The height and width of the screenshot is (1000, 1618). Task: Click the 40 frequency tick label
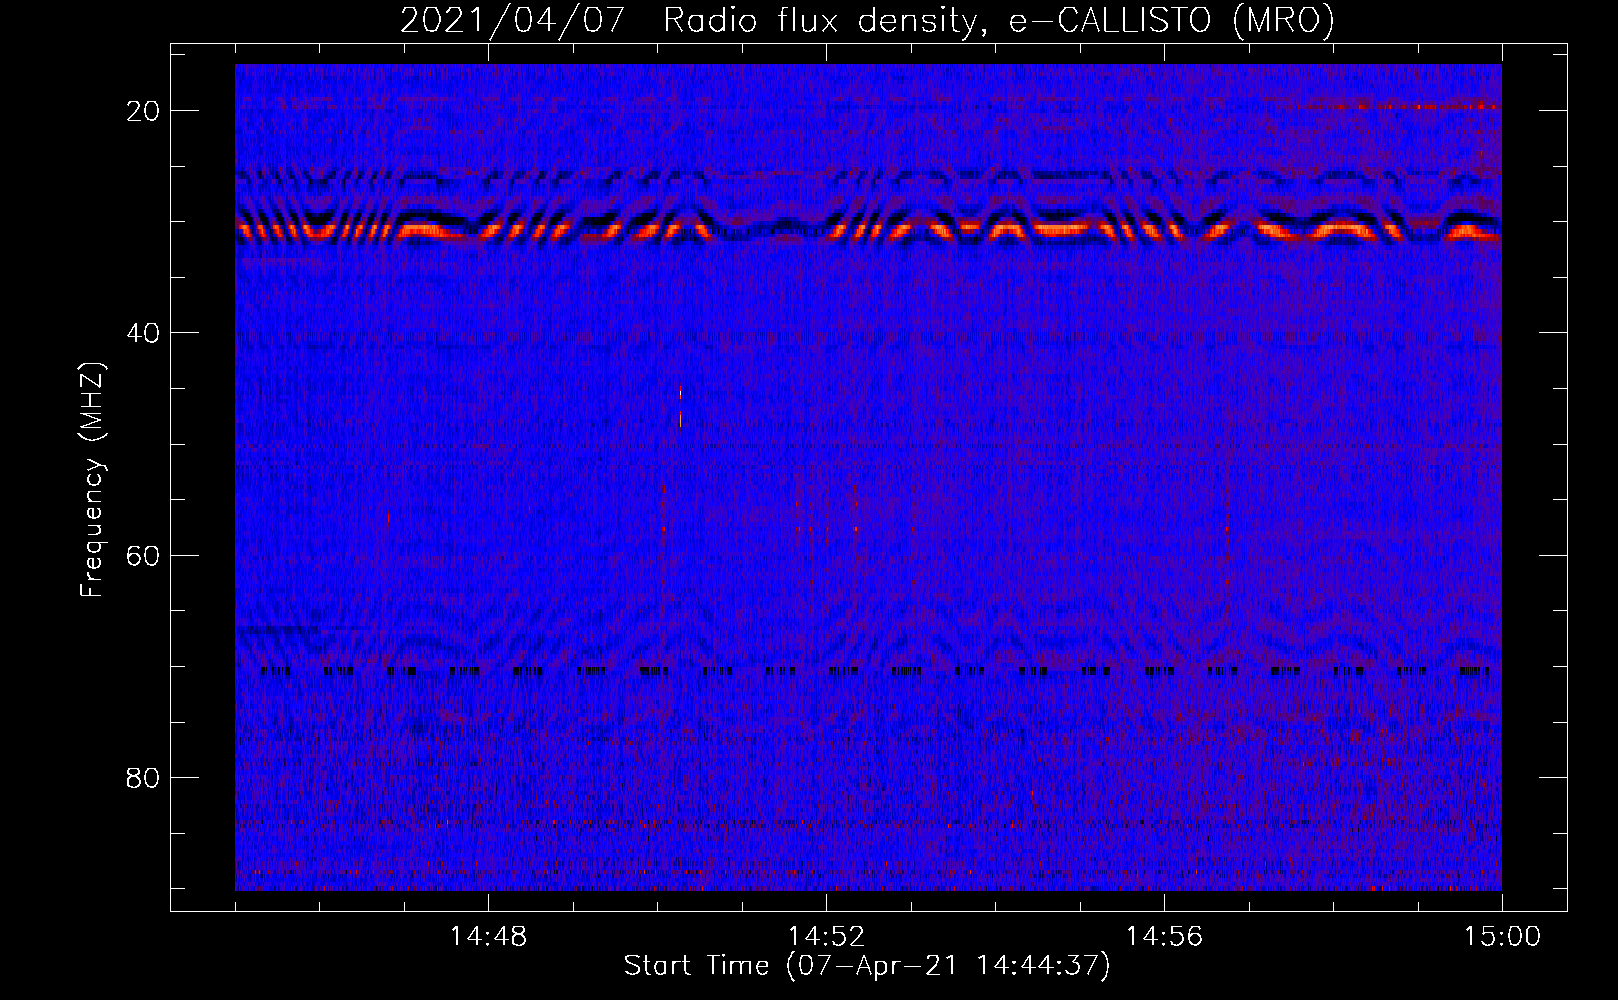[x=143, y=333]
